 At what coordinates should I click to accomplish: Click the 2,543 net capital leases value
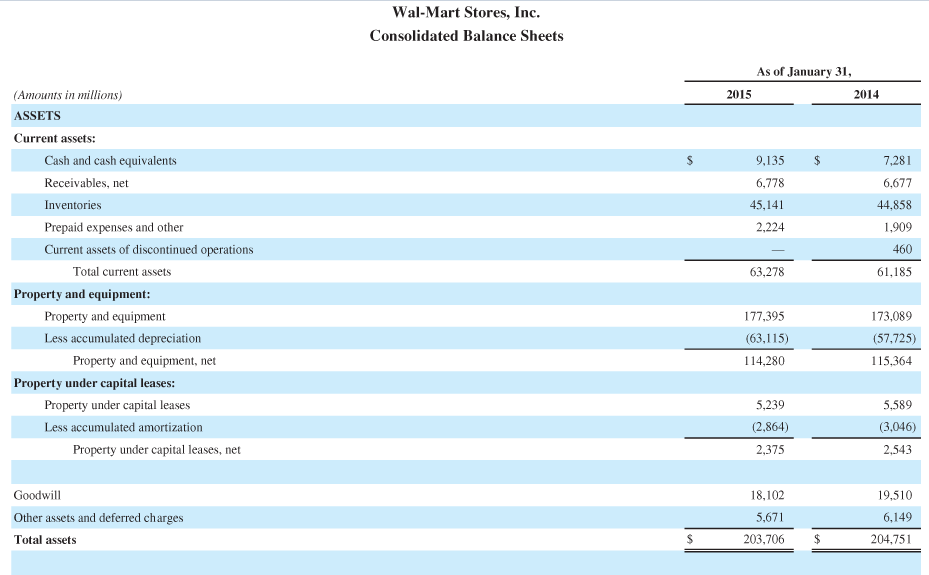pyautogui.click(x=897, y=449)
